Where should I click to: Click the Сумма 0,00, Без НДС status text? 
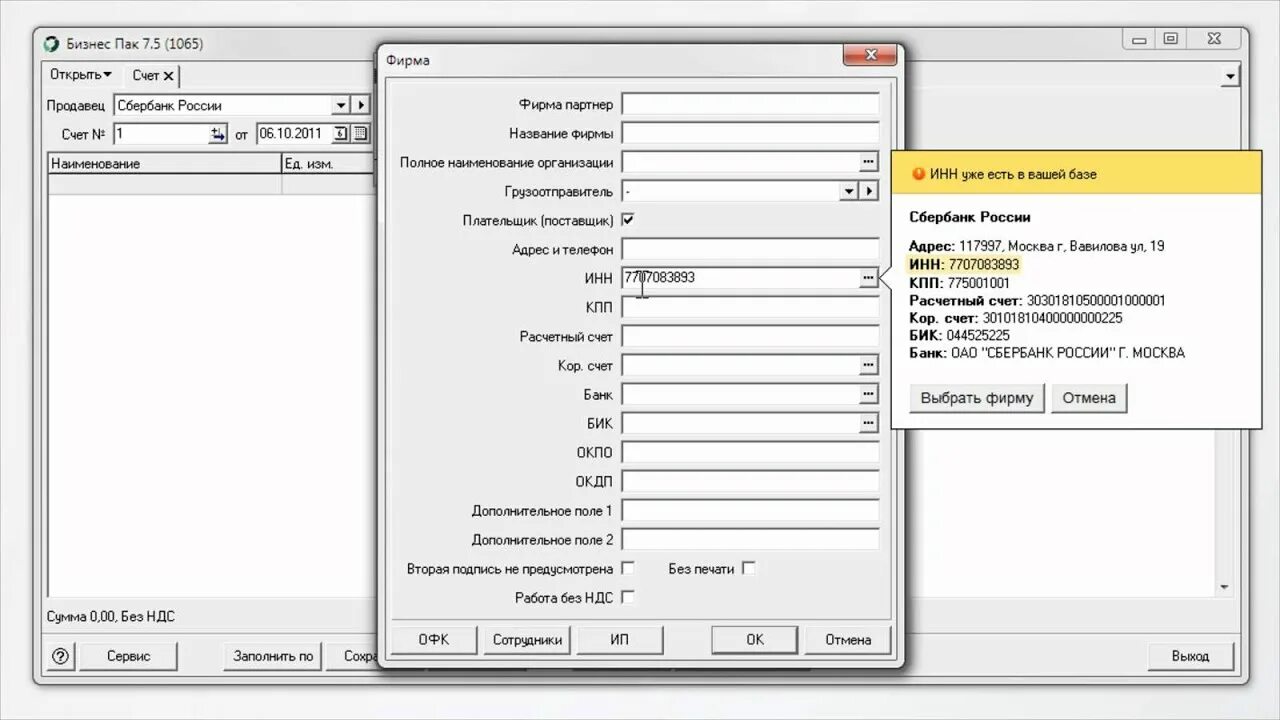tap(110, 617)
